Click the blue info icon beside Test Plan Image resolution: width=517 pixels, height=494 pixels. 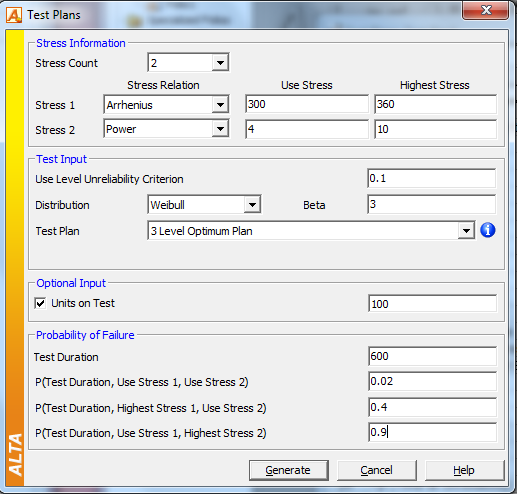[488, 230]
